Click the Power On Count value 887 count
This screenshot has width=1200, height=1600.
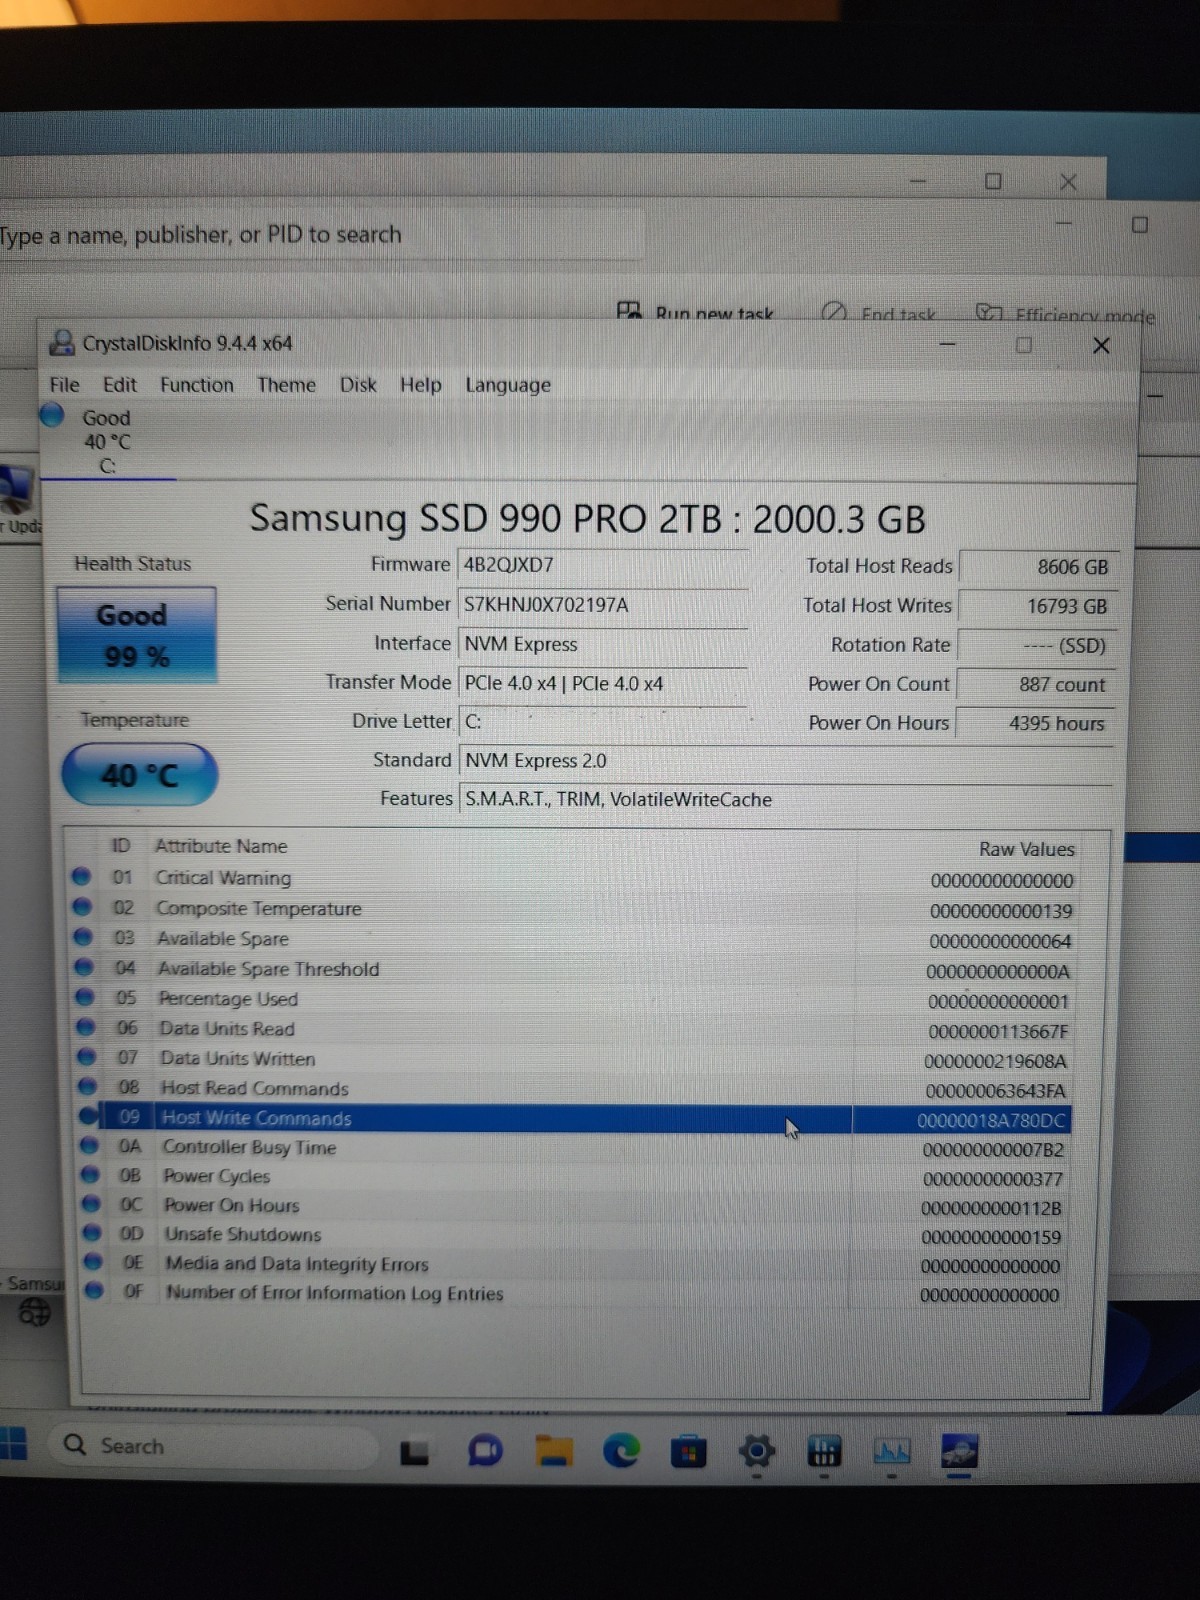1036,684
